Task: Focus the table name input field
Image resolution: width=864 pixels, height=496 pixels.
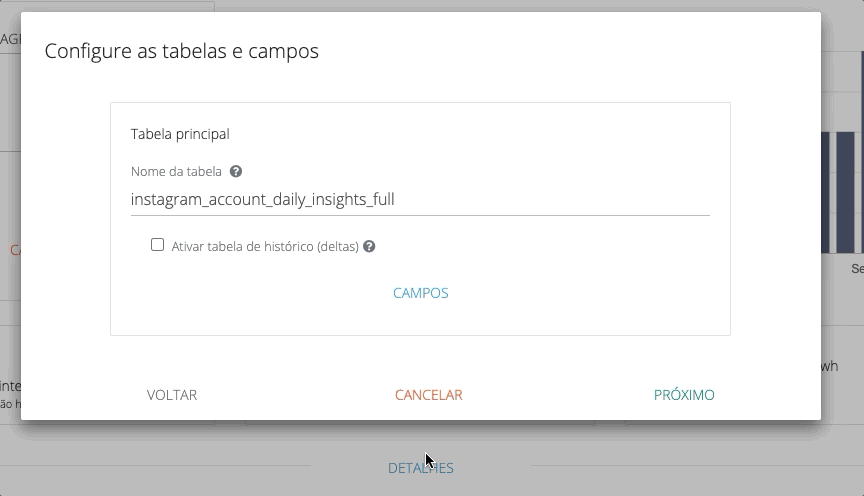Action: click(420, 199)
